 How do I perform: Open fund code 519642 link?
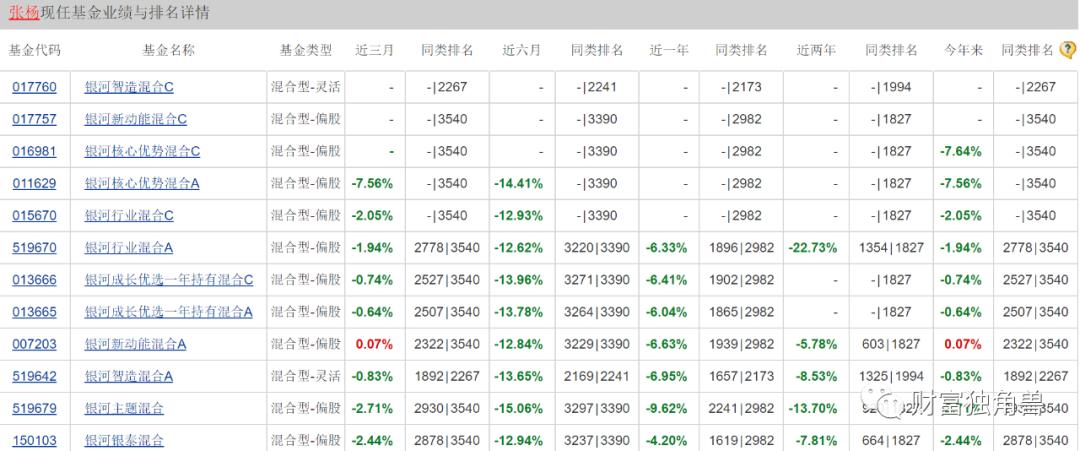[x=34, y=377]
